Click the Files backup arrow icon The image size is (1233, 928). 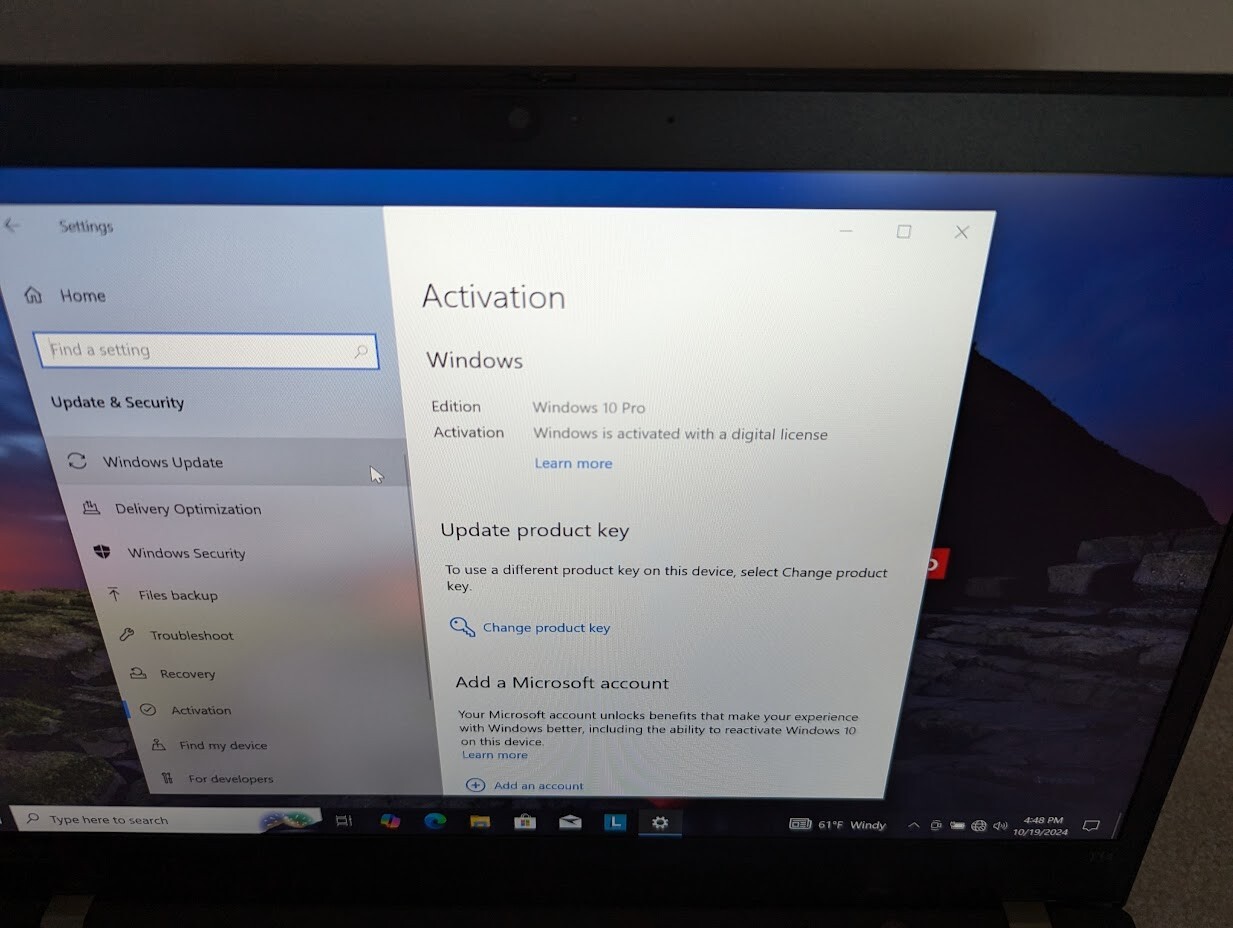point(114,594)
